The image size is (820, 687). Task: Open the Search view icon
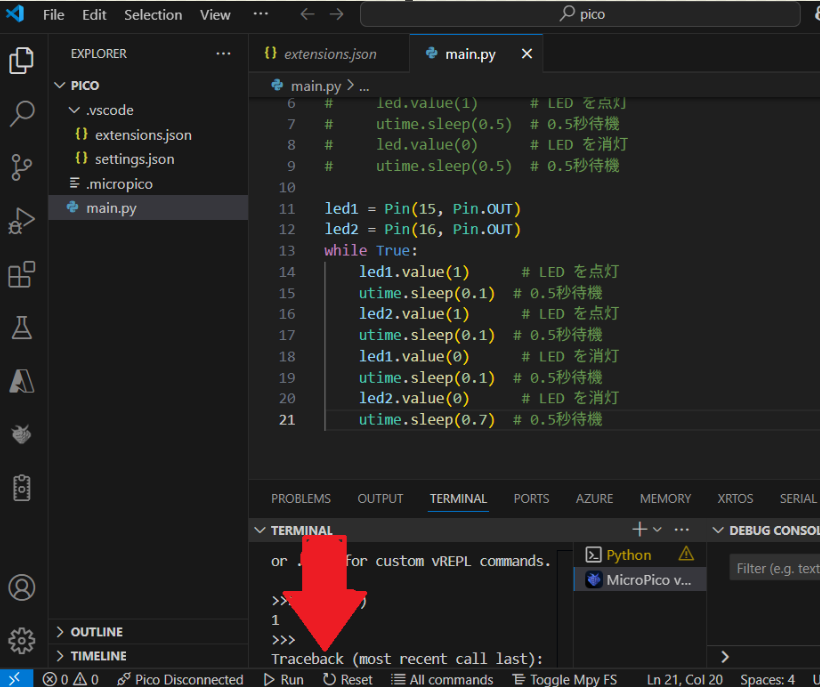(x=21, y=113)
